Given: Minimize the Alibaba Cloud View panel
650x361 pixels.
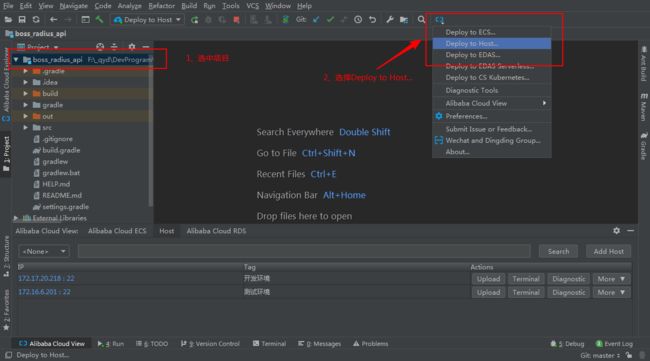Looking at the screenshot, I should pos(631,231).
